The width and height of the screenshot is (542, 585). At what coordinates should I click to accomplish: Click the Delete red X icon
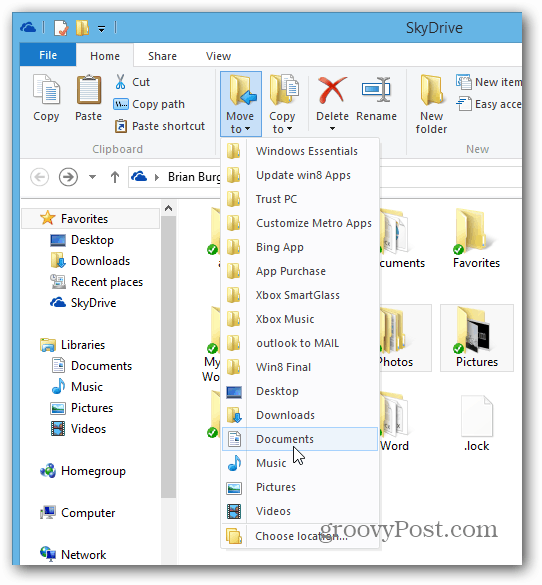[332, 90]
